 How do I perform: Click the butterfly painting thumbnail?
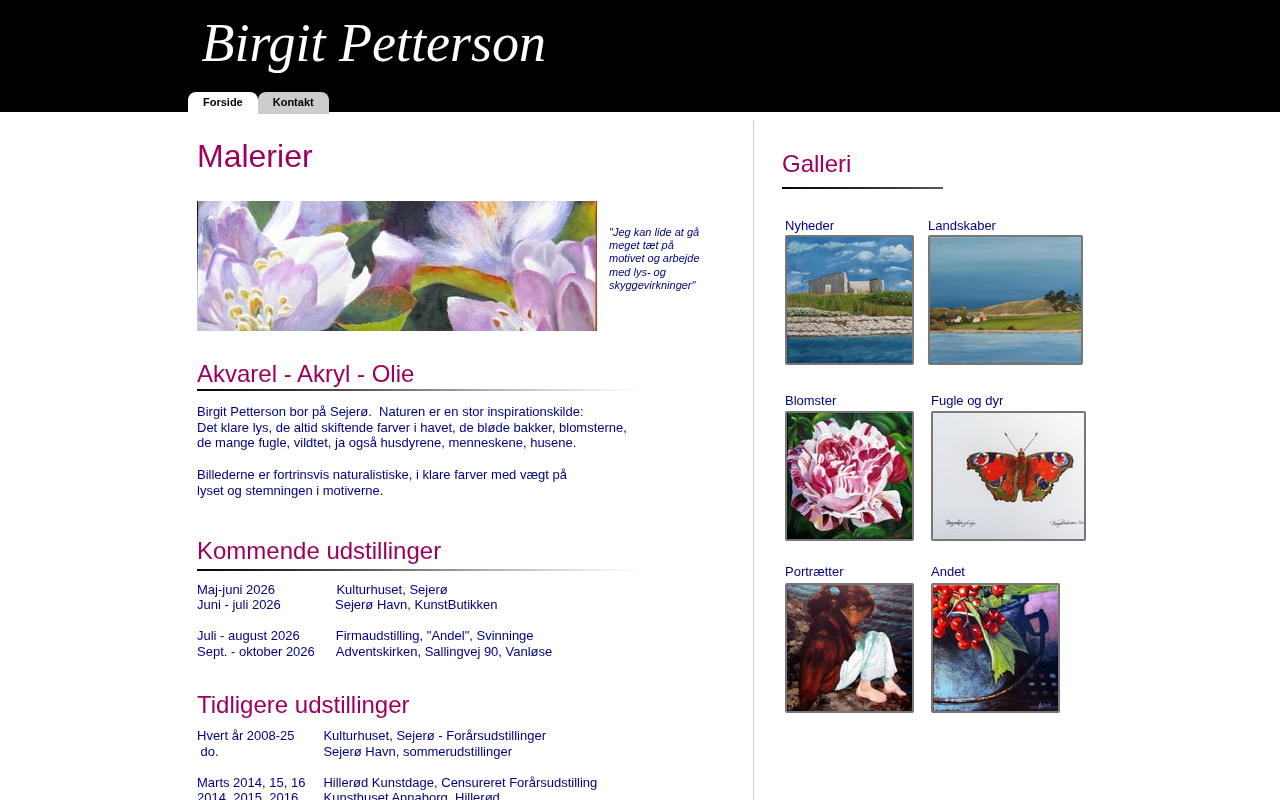pos(1008,476)
